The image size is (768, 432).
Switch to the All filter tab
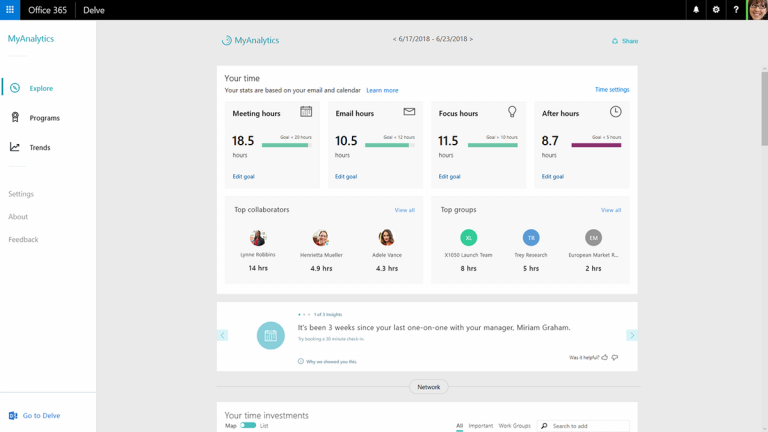[x=459, y=426]
